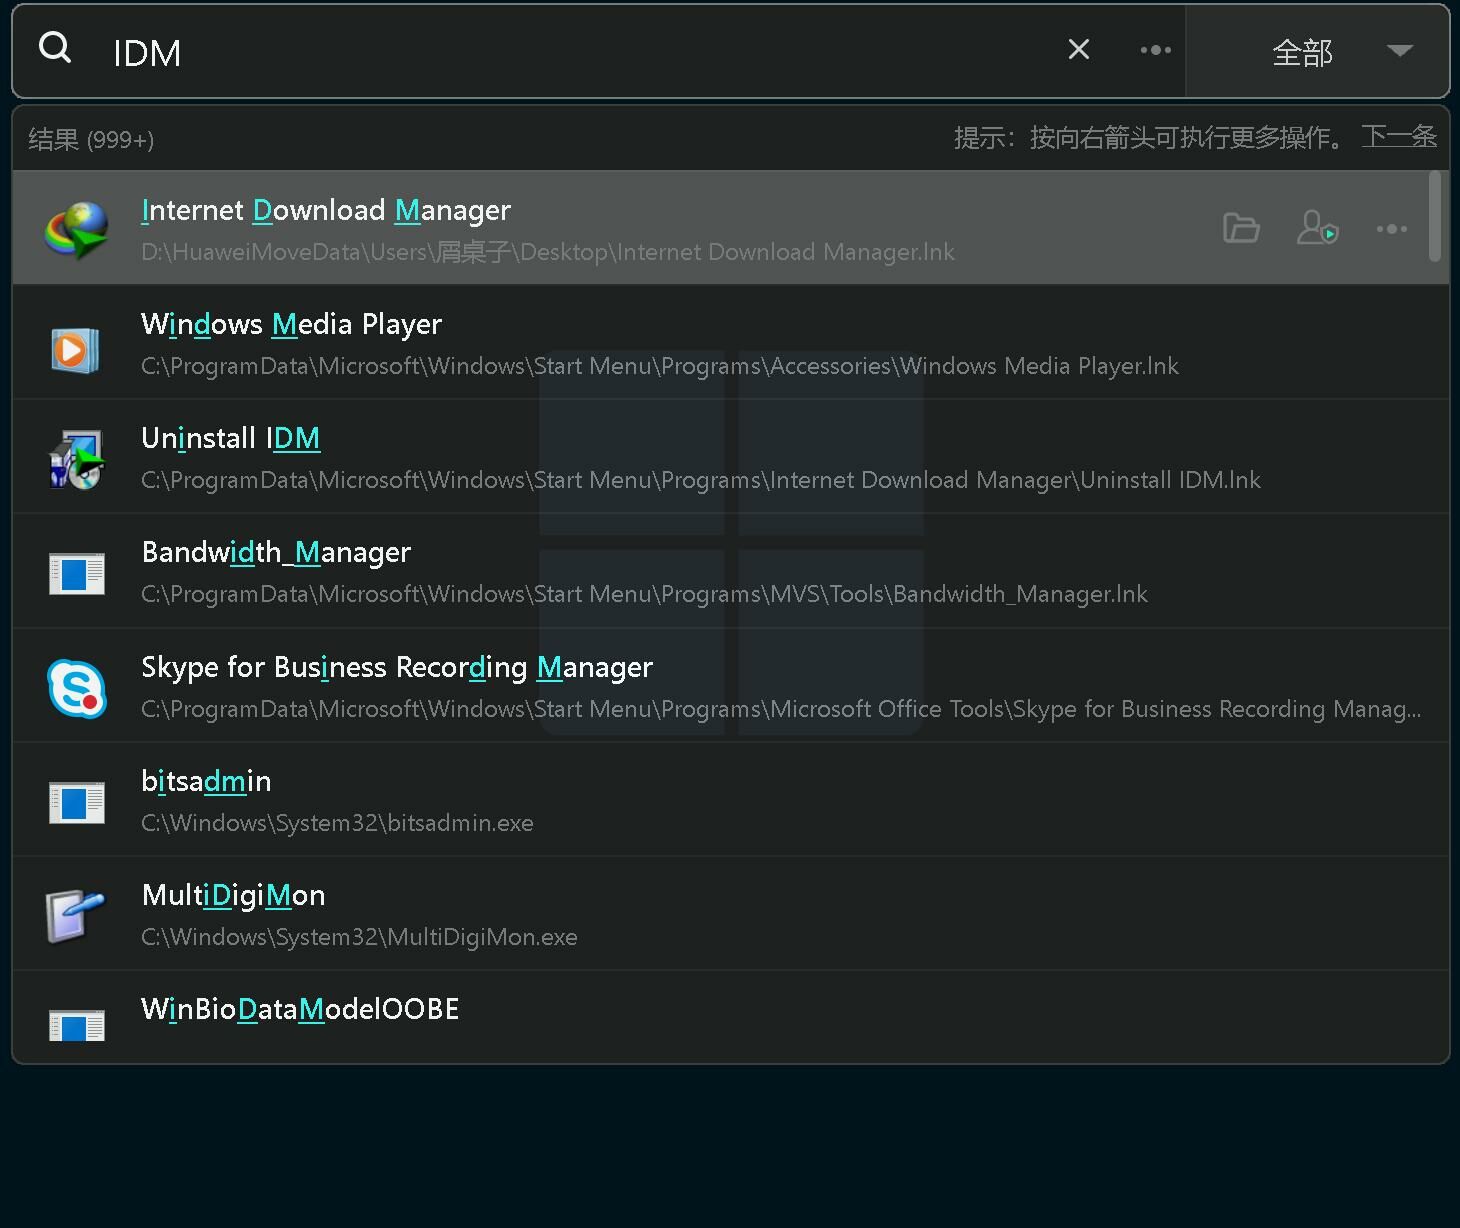Click the Uninstall IDM icon

tap(77, 459)
